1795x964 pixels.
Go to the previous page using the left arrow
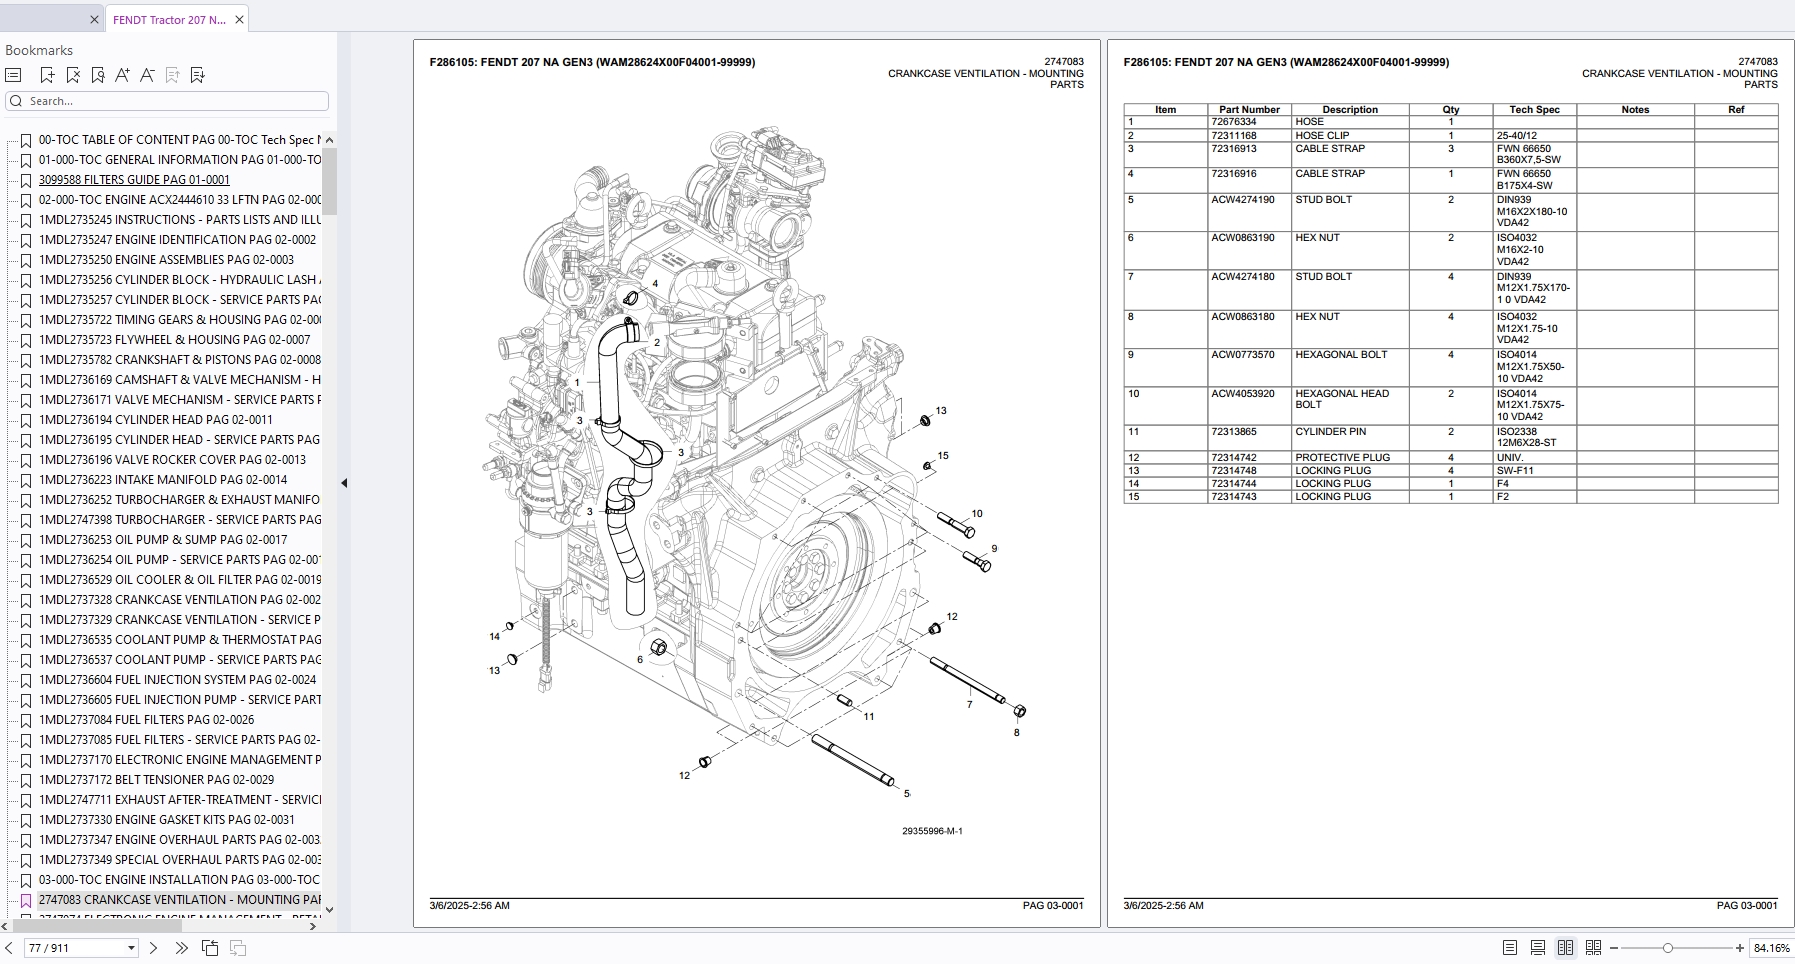pos(9,948)
